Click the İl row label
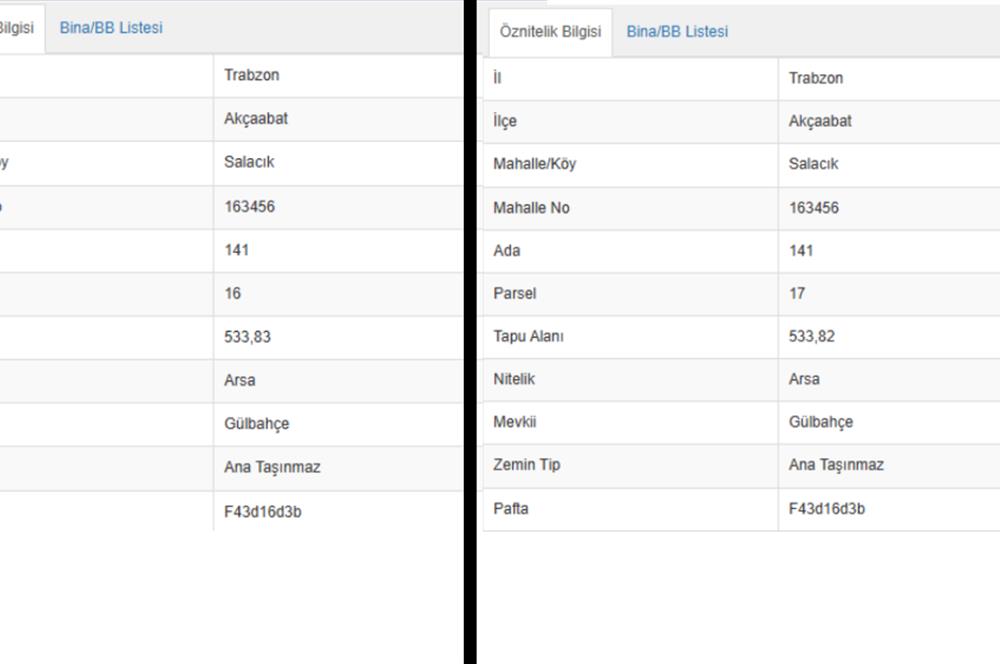This screenshot has height=664, width=1000. coord(498,78)
